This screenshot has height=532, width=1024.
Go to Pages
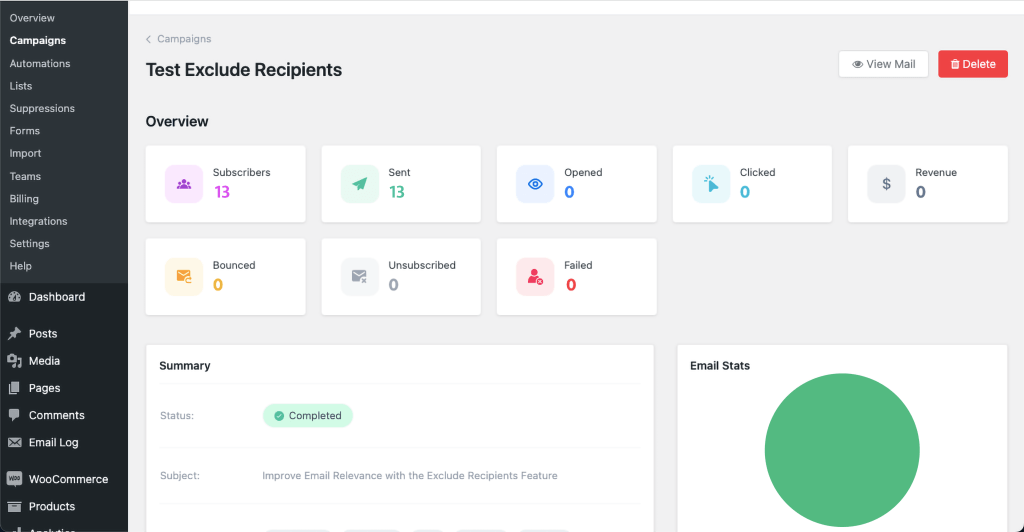[x=44, y=388]
